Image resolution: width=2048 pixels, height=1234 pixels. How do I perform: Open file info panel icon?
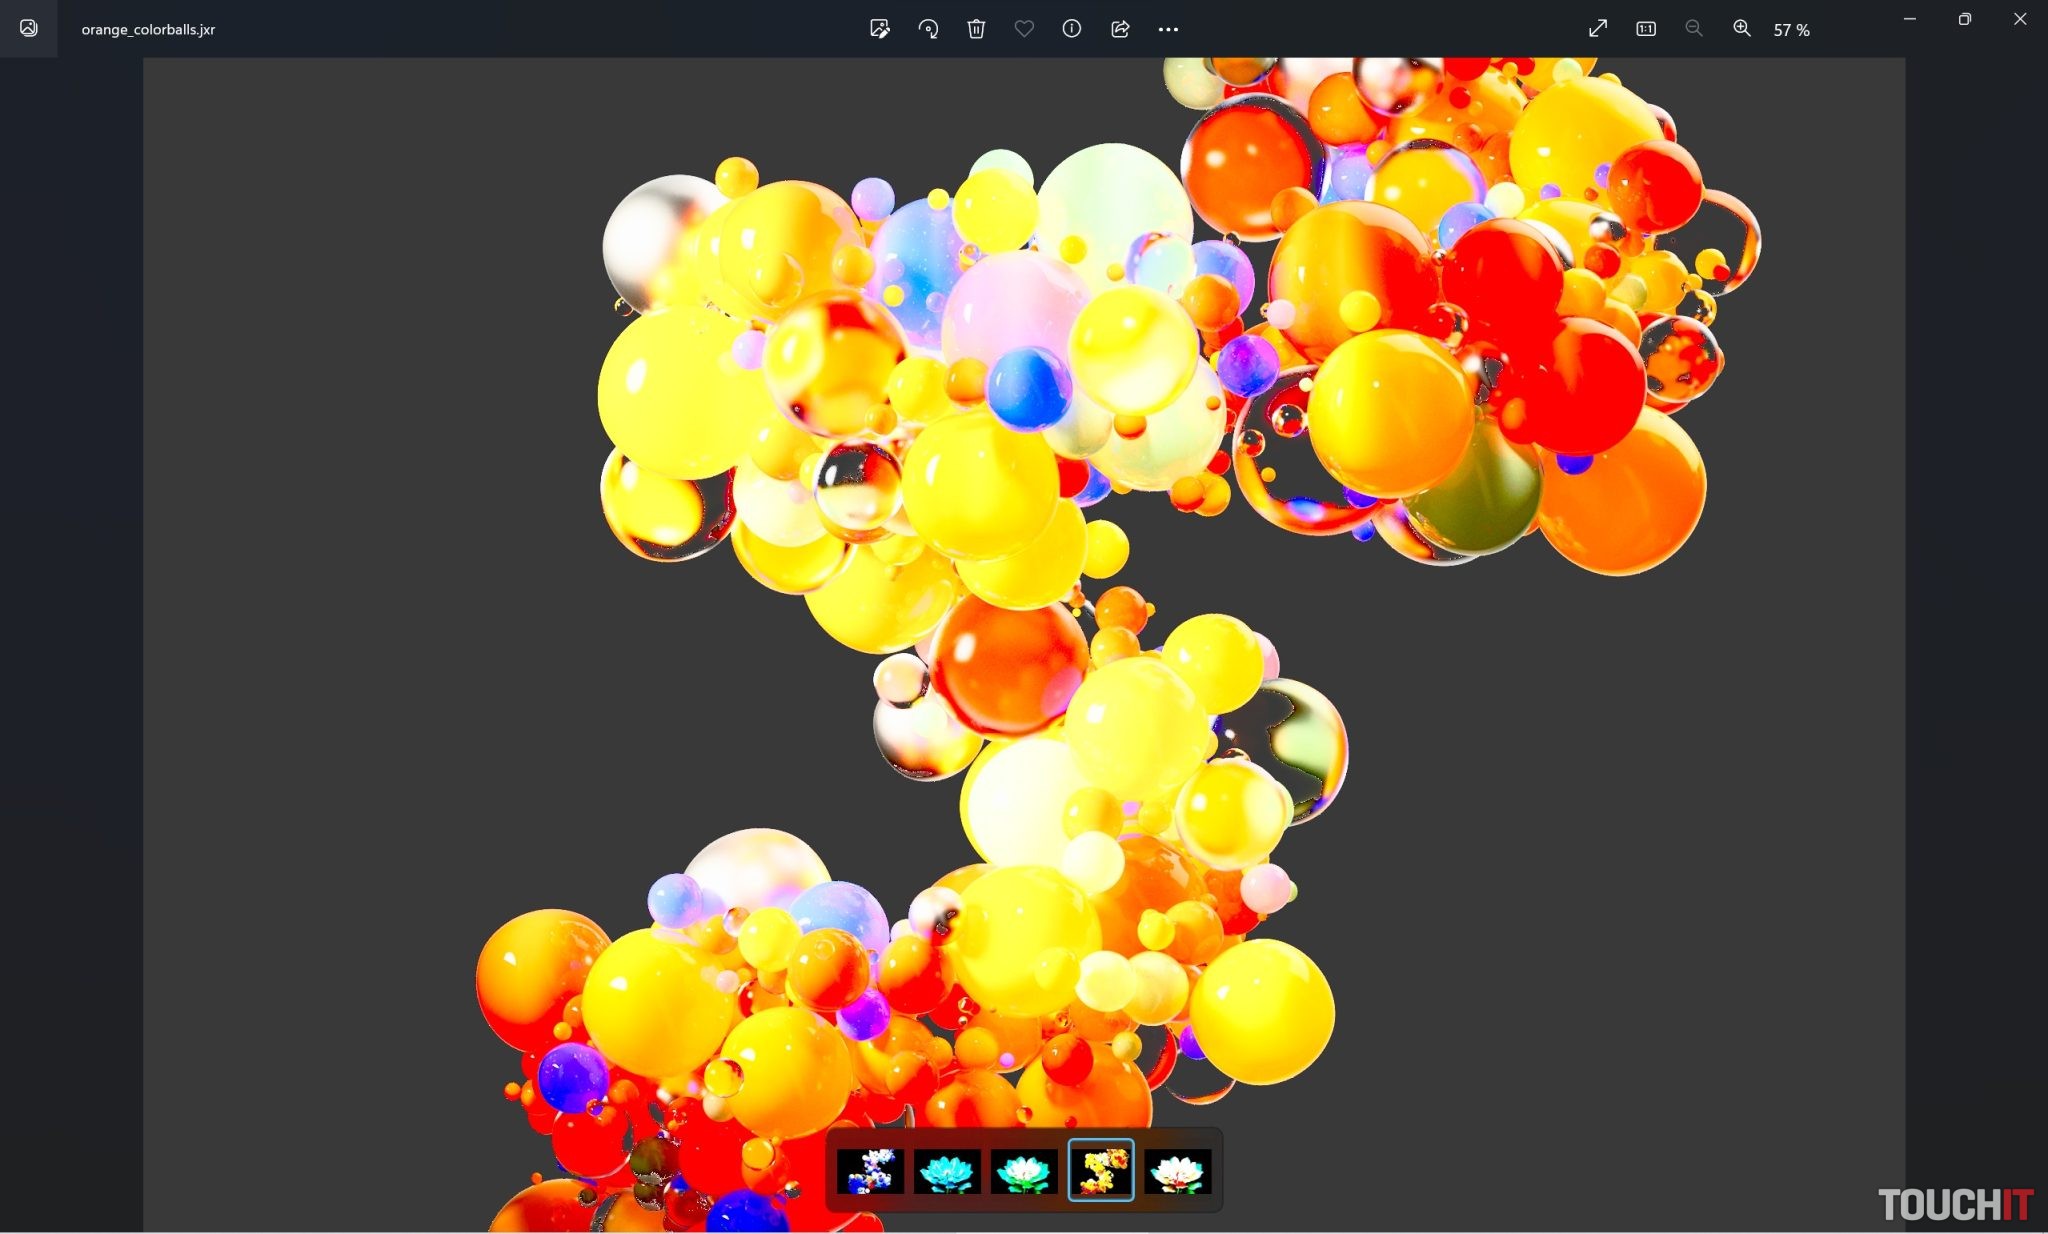point(1072,29)
